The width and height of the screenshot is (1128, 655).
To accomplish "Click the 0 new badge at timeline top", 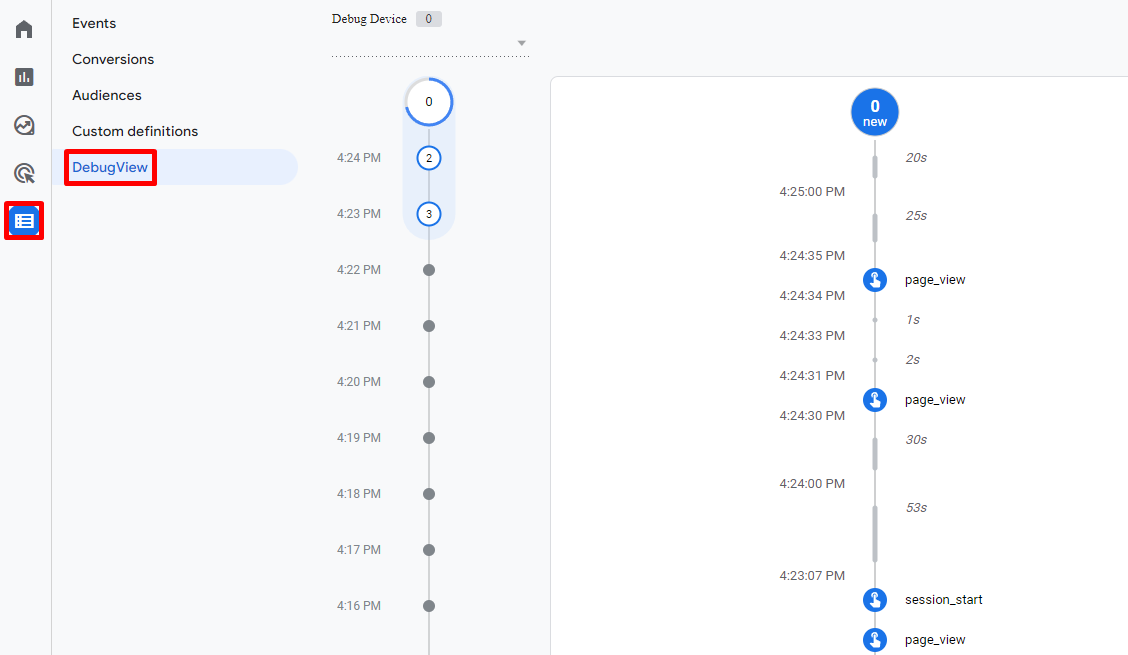I will point(874,111).
